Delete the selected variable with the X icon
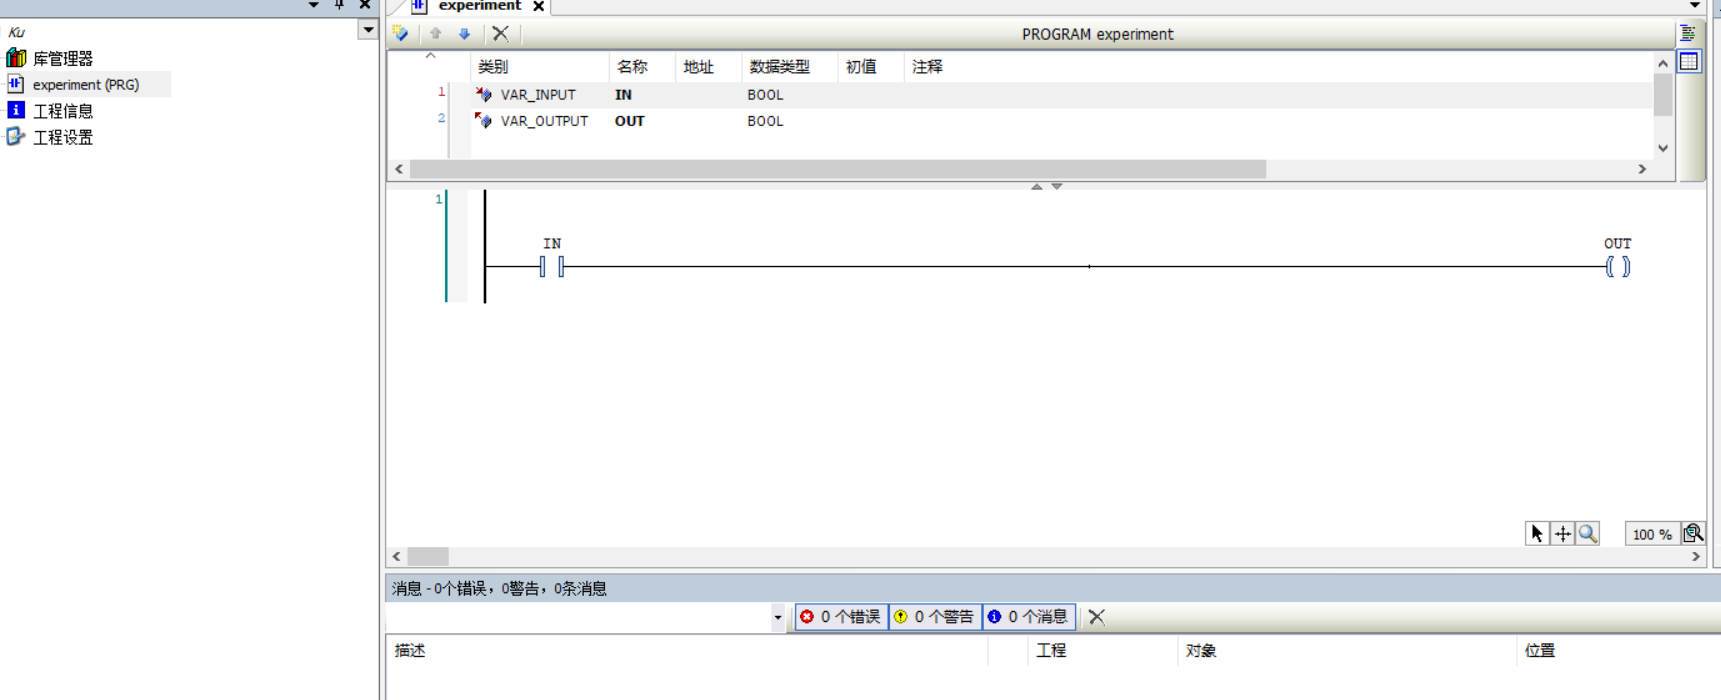The width and height of the screenshot is (1721, 700). coord(501,33)
